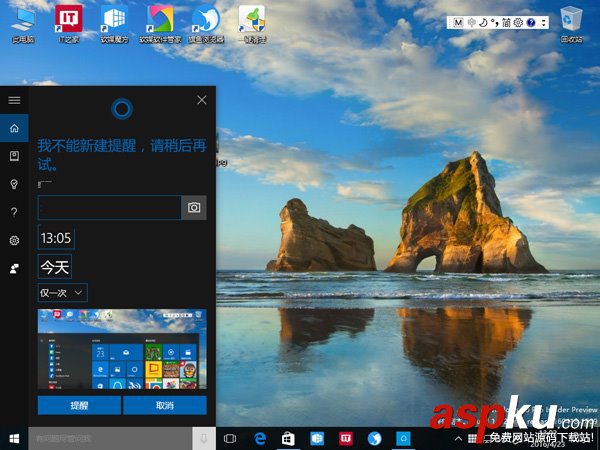Open the Windows Store taskbar icon
600x450 pixels.
(x=288, y=439)
